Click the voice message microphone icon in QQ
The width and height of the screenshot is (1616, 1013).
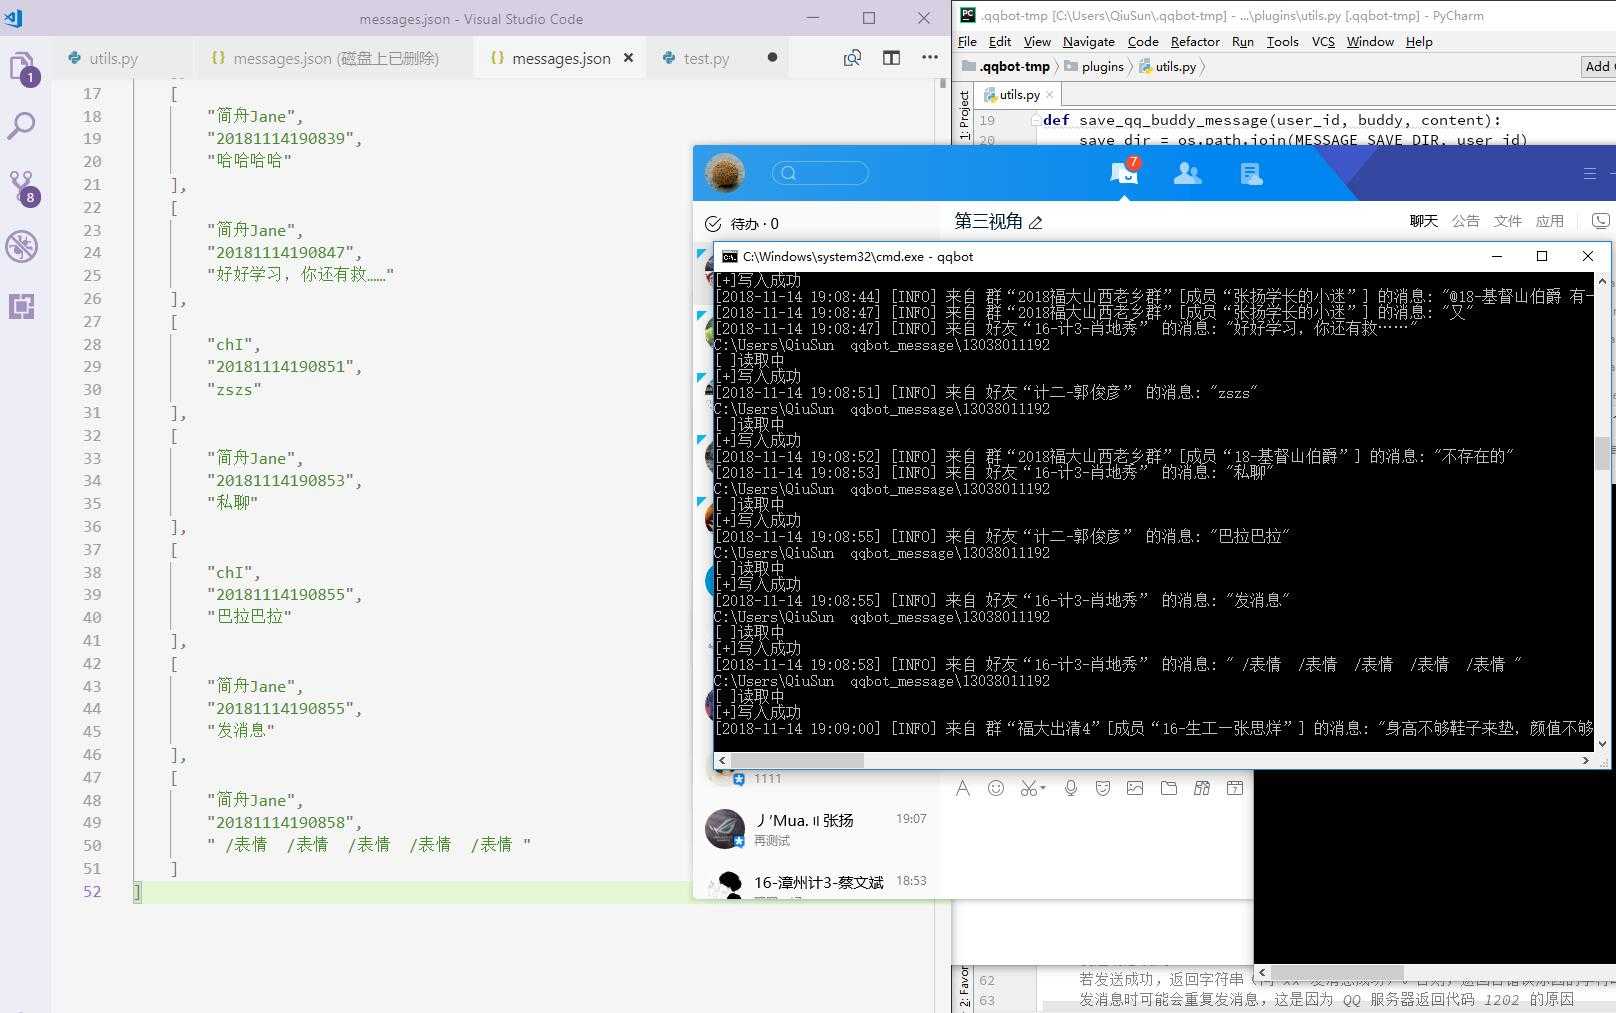[1071, 788]
